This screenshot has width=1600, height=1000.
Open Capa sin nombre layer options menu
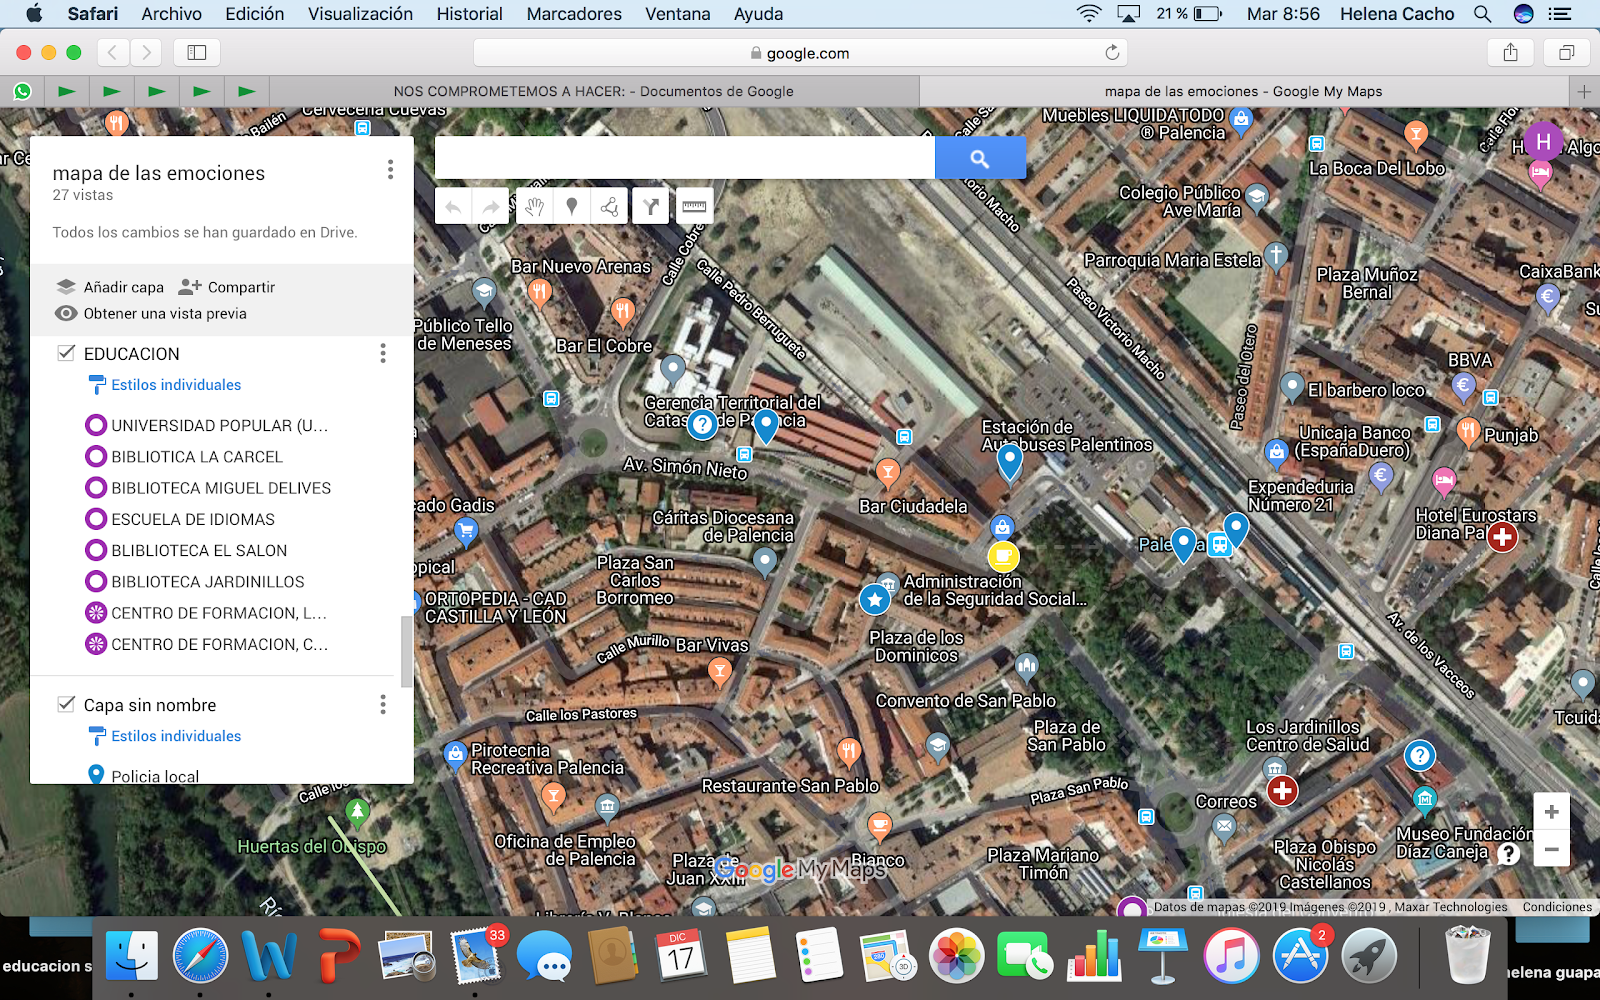coord(383,705)
